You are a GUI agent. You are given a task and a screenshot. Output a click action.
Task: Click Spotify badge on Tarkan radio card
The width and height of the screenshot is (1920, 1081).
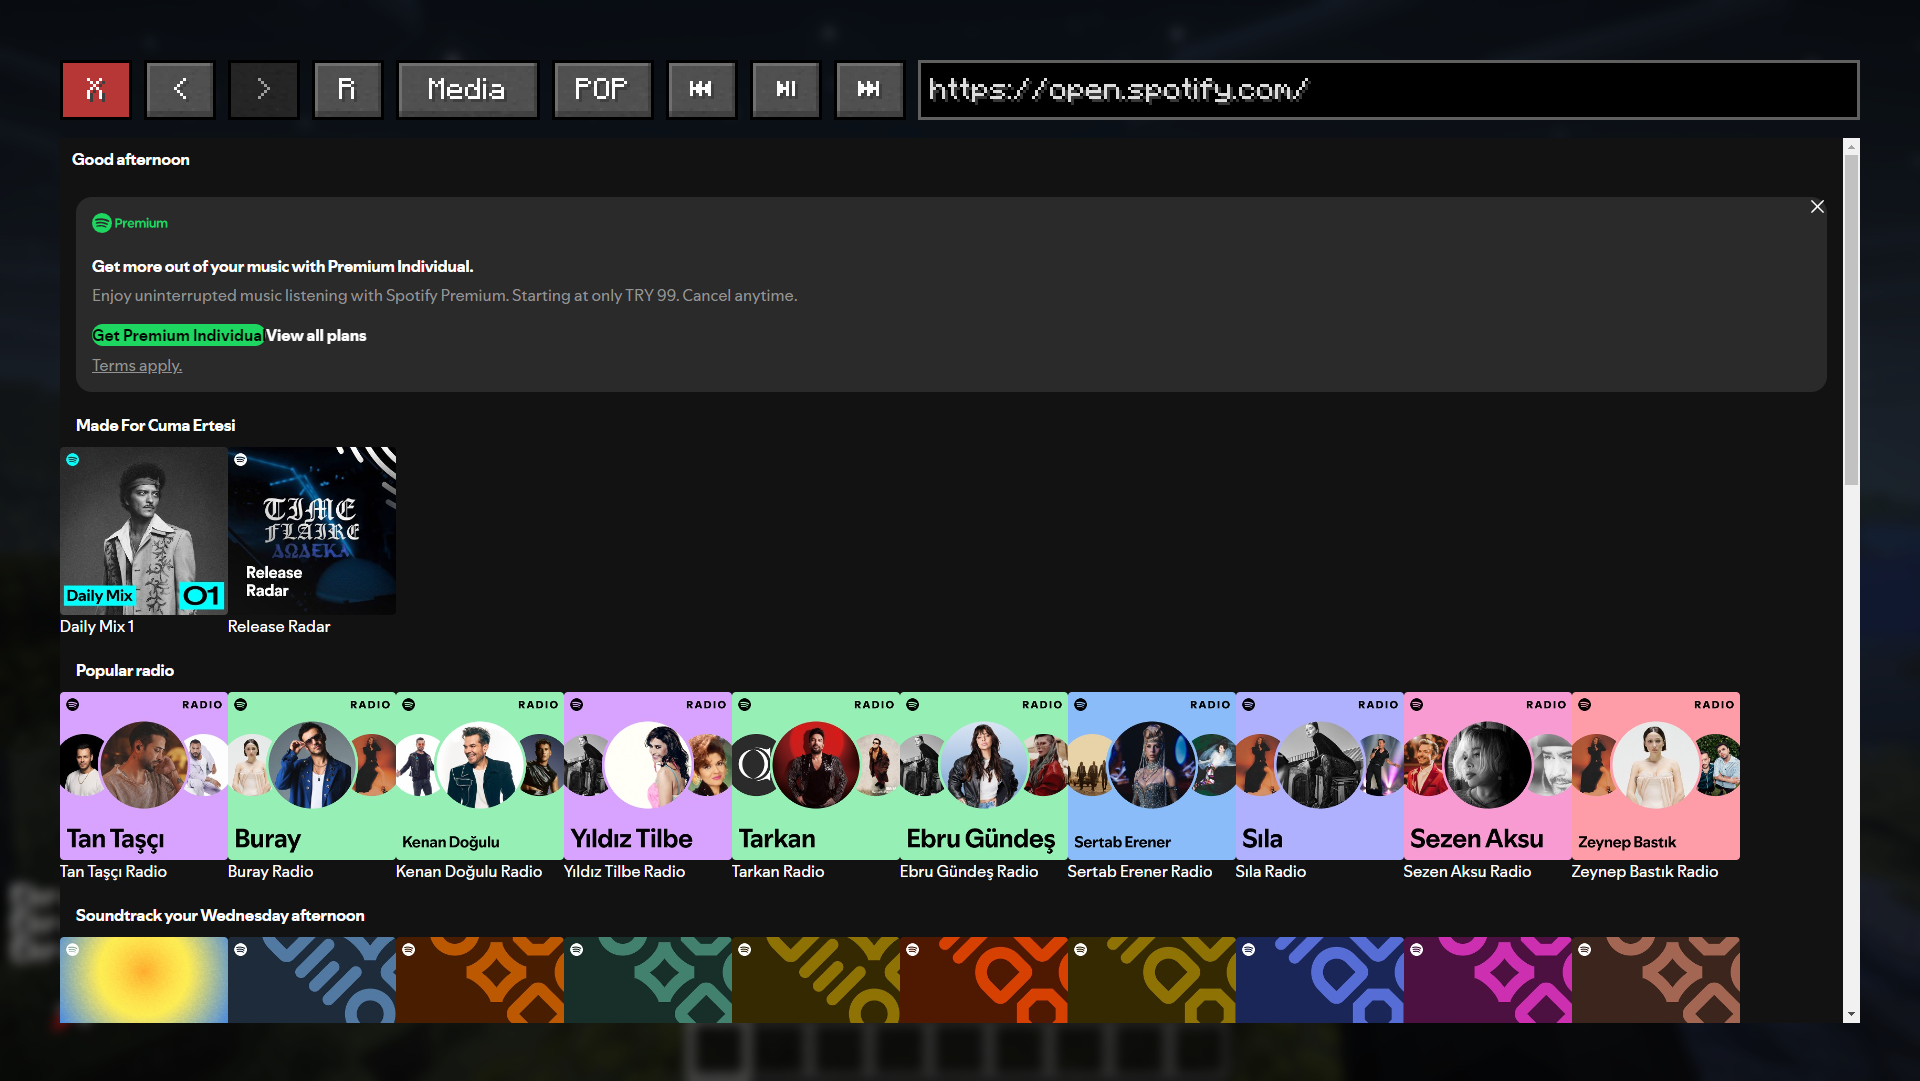[745, 705]
